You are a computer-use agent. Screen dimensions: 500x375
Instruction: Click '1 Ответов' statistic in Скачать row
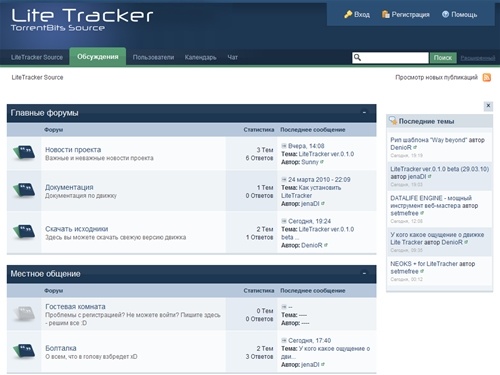tap(260, 237)
